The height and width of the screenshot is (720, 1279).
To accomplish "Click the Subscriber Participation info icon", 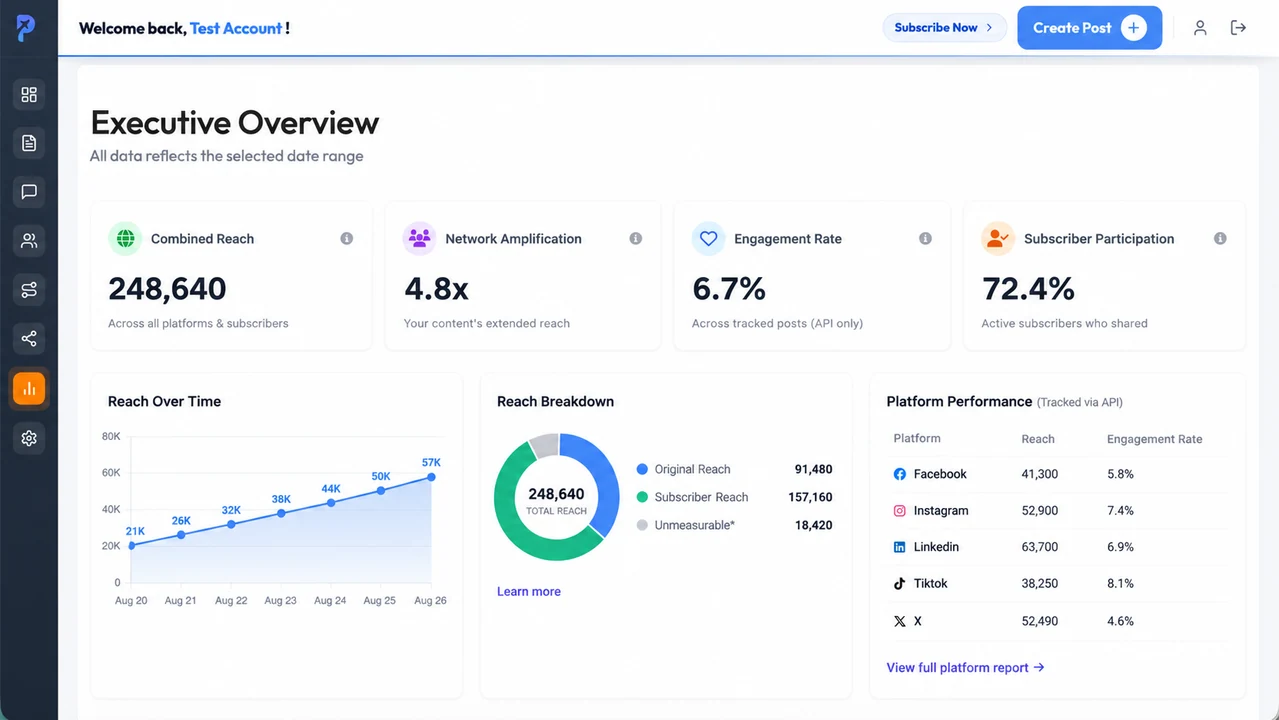I will pos(1220,239).
